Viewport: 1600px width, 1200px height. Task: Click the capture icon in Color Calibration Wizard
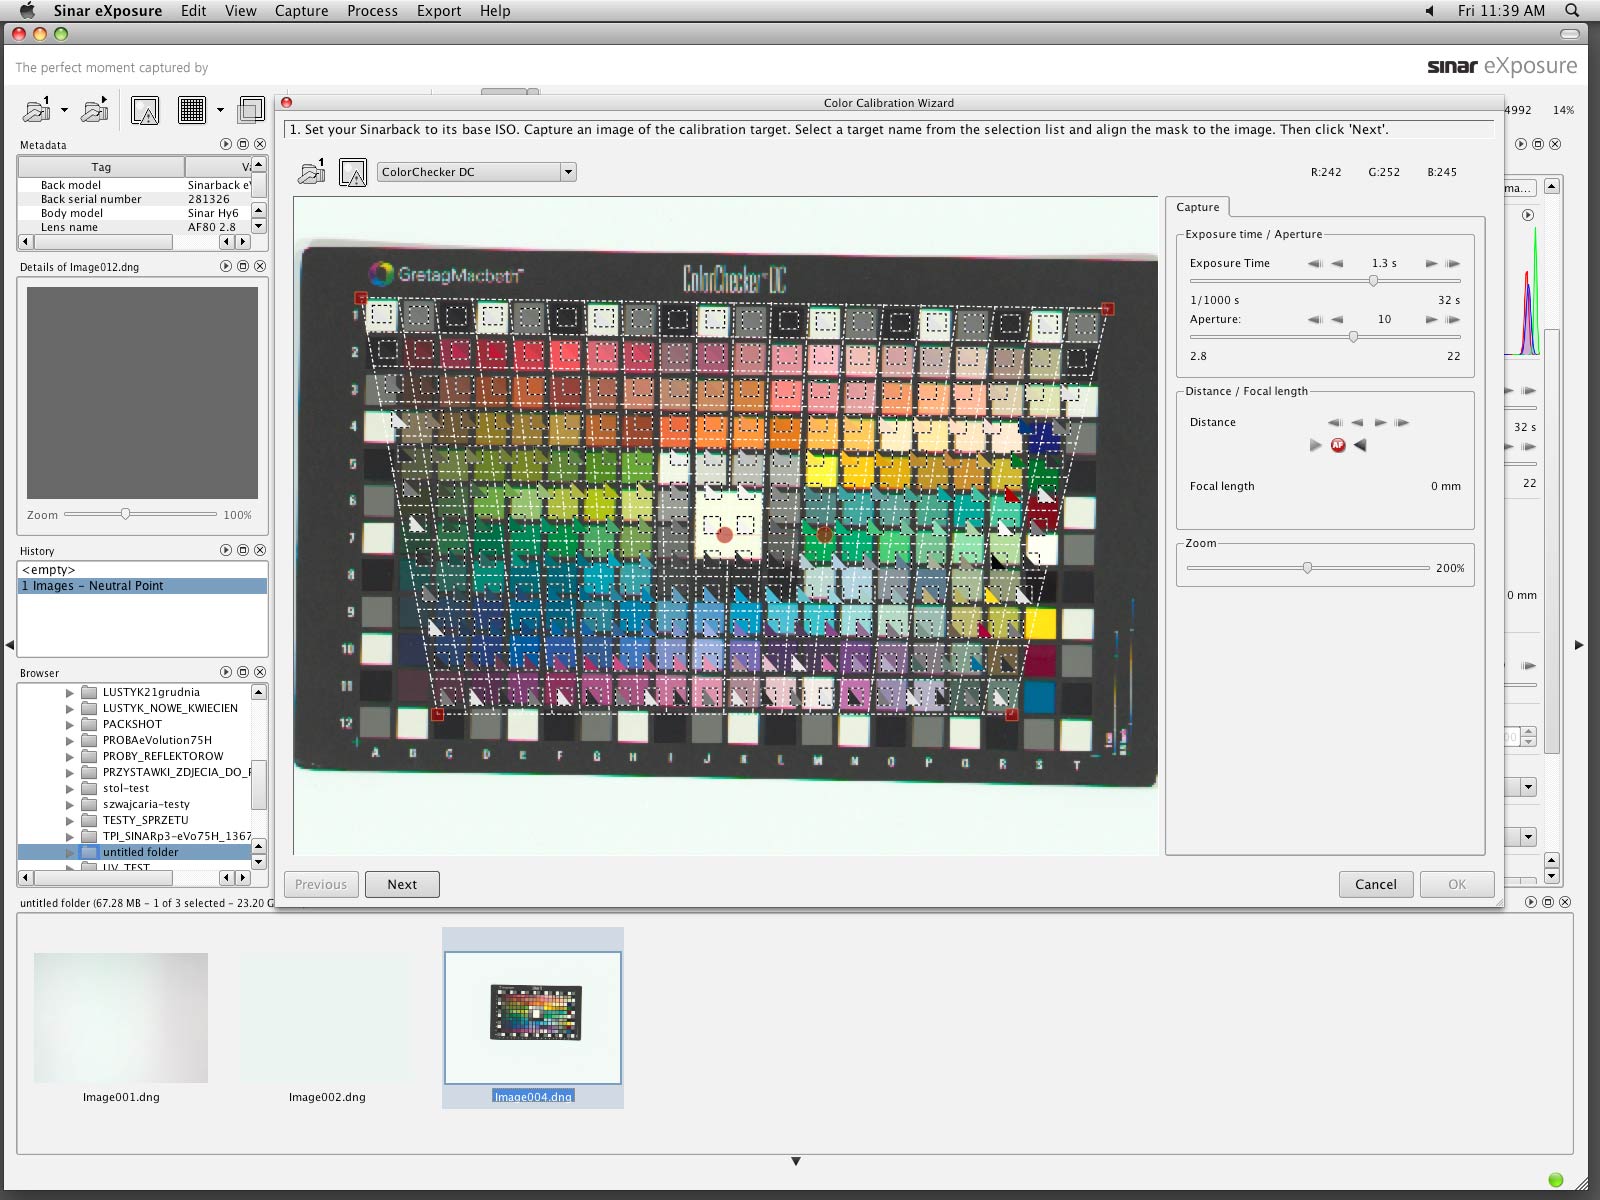pyautogui.click(x=312, y=172)
